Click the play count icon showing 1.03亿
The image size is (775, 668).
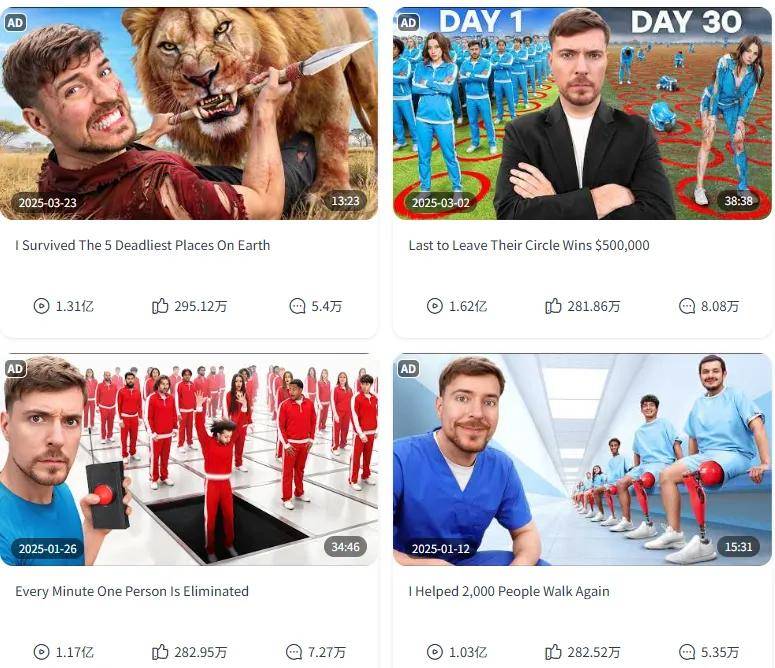(435, 652)
